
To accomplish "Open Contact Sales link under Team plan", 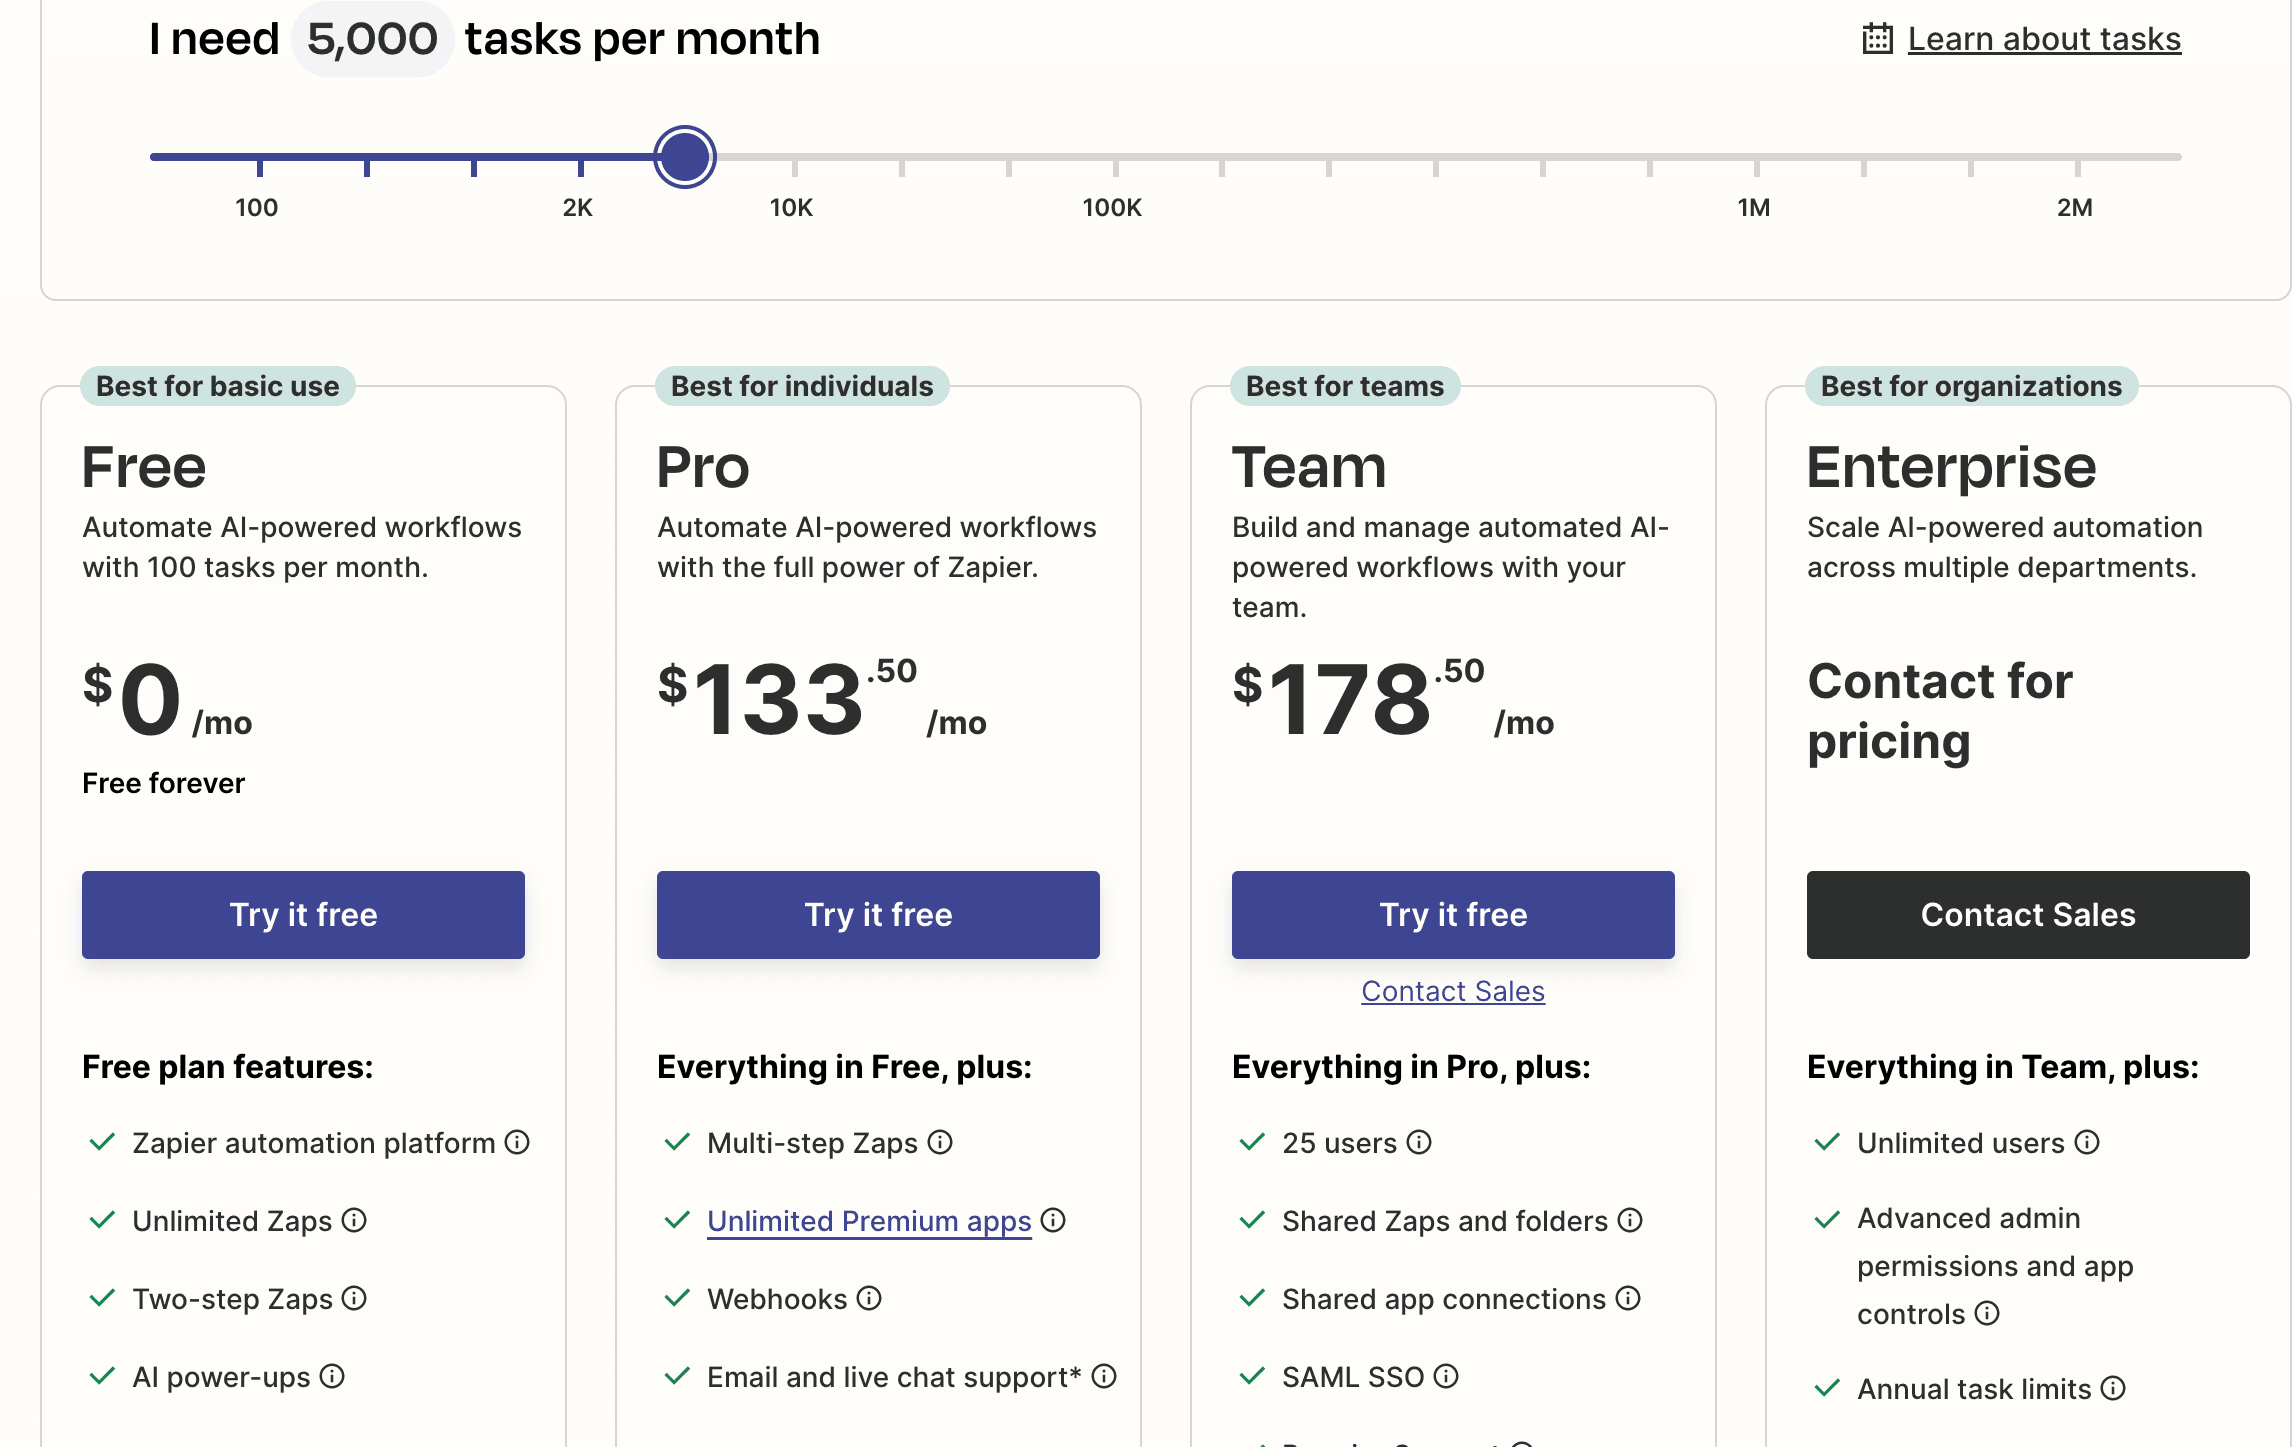I will (1453, 991).
